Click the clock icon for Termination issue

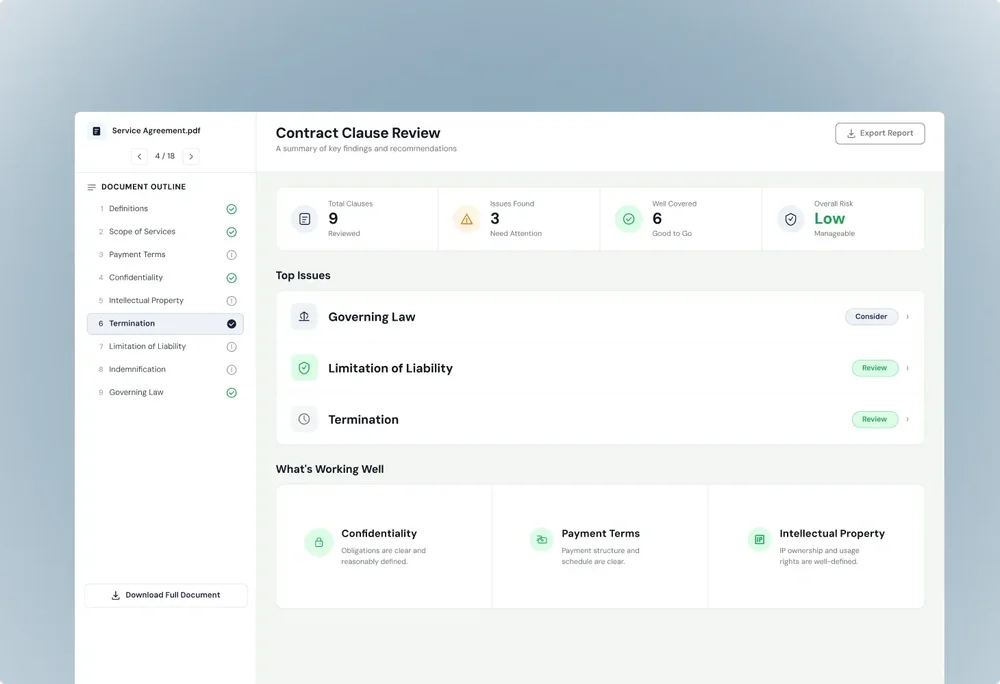304,419
